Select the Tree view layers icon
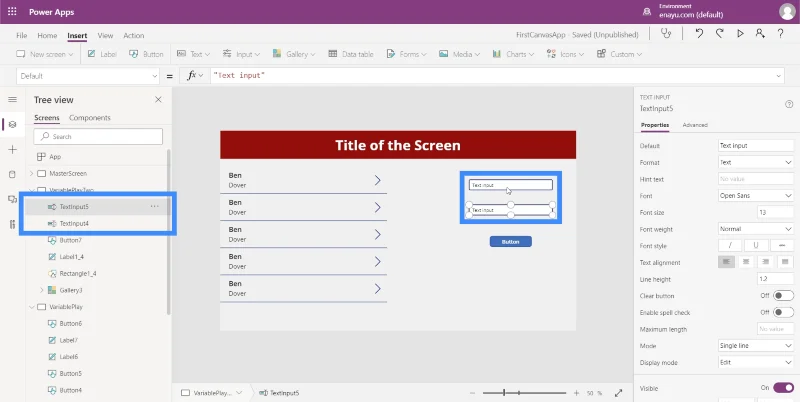The height and width of the screenshot is (402, 800). (12, 124)
